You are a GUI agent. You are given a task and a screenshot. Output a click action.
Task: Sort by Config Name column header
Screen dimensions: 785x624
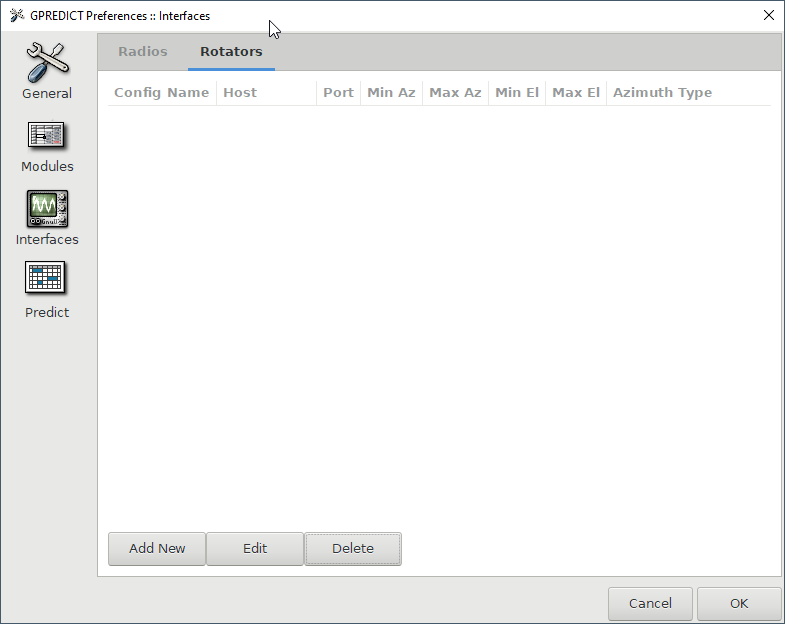tap(162, 93)
